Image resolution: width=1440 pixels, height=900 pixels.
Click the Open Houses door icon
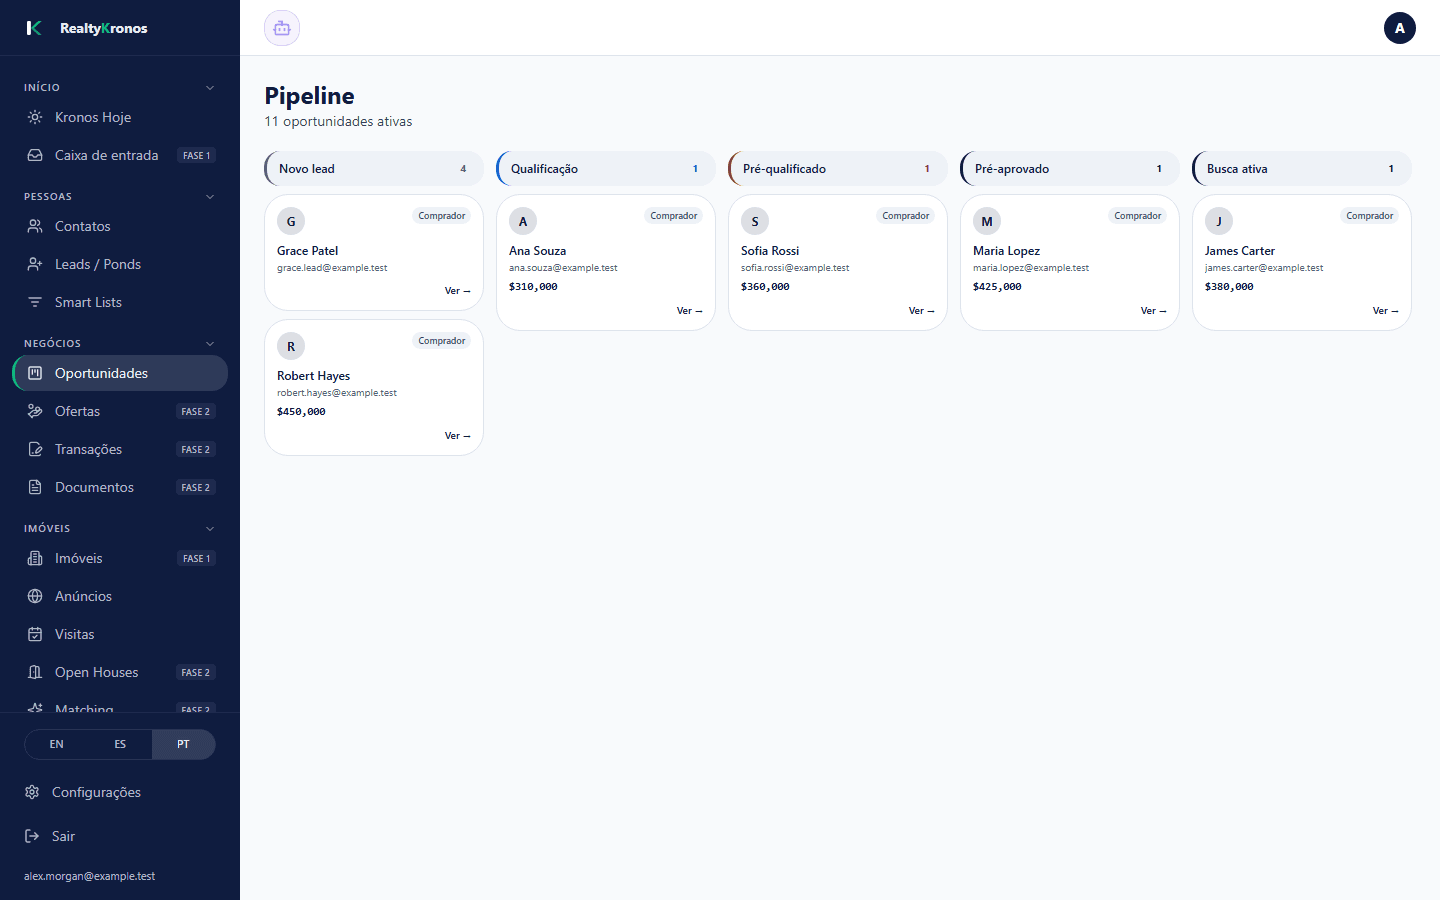click(35, 672)
